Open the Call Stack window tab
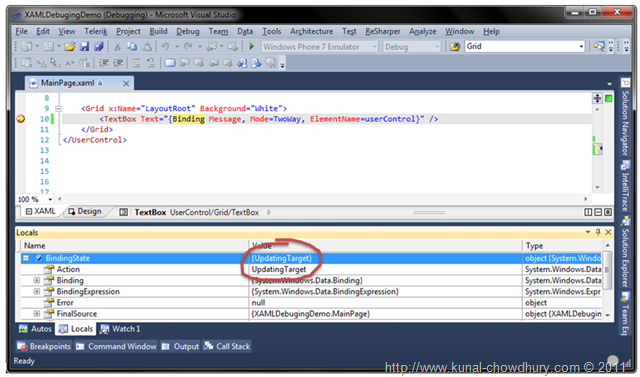Image resolution: width=640 pixels, height=377 pixels. 227,346
